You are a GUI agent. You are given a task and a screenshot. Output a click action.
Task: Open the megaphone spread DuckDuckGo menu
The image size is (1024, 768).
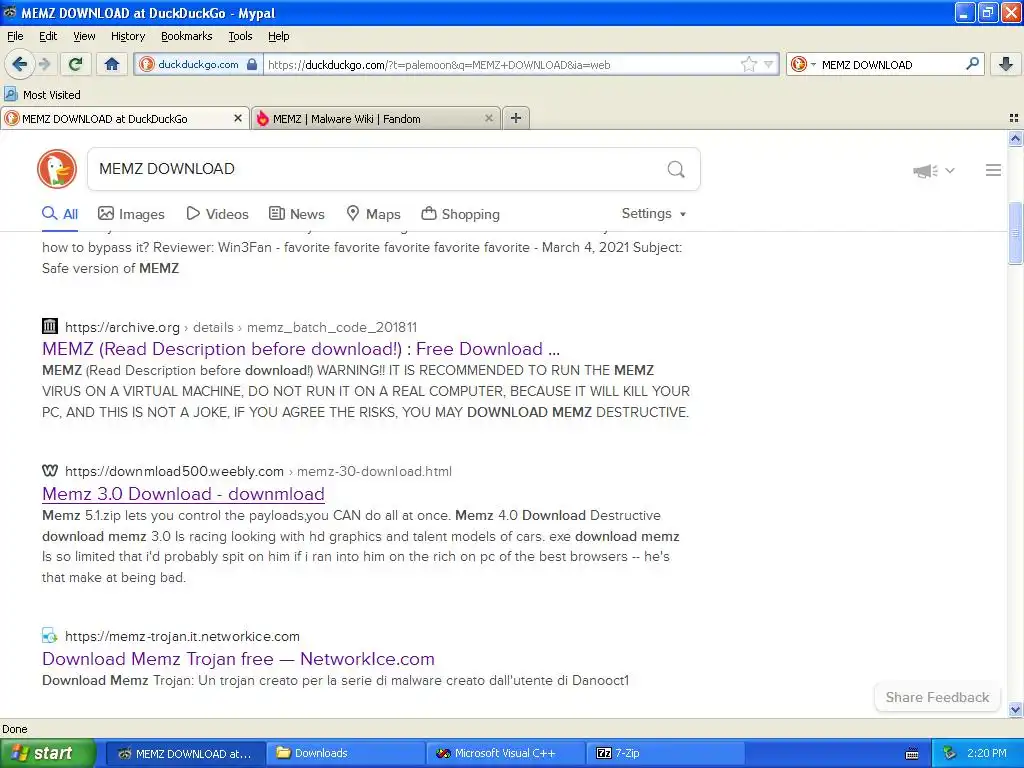[x=934, y=170]
